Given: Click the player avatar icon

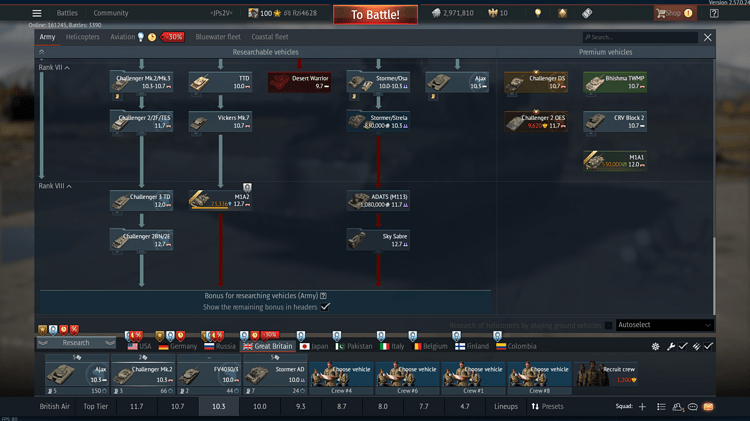Looking at the screenshot, I should pos(253,13).
